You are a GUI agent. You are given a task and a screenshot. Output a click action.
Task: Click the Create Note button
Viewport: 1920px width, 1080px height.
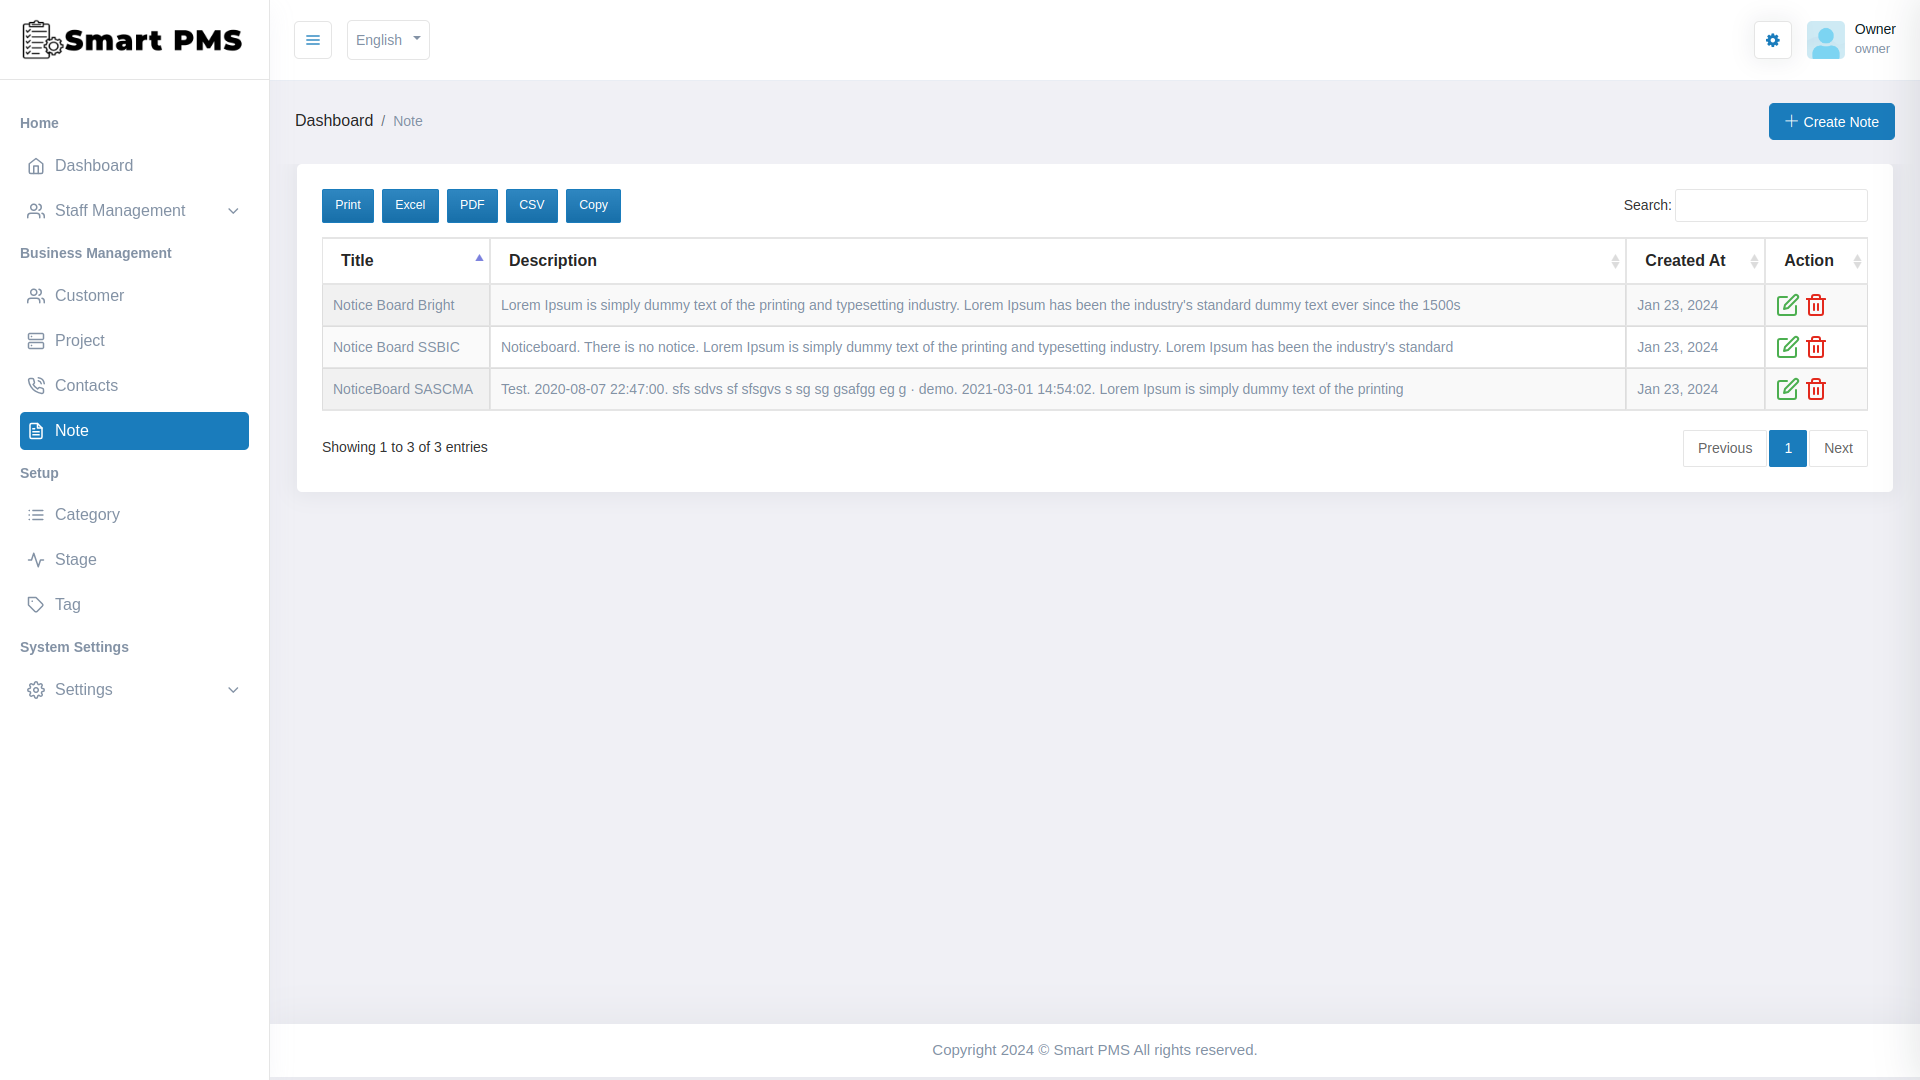click(x=1832, y=121)
